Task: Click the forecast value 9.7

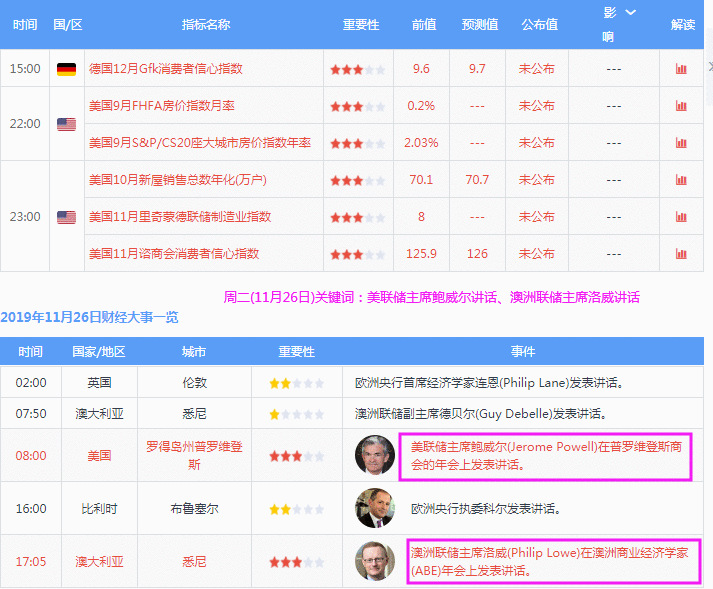Action: click(x=477, y=69)
